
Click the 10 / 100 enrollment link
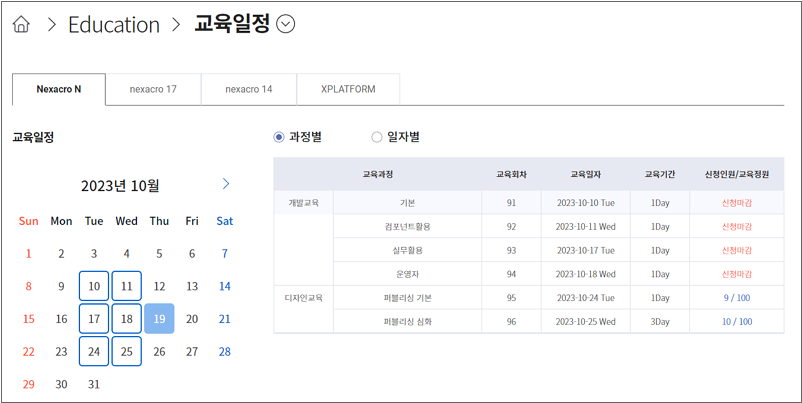(736, 322)
